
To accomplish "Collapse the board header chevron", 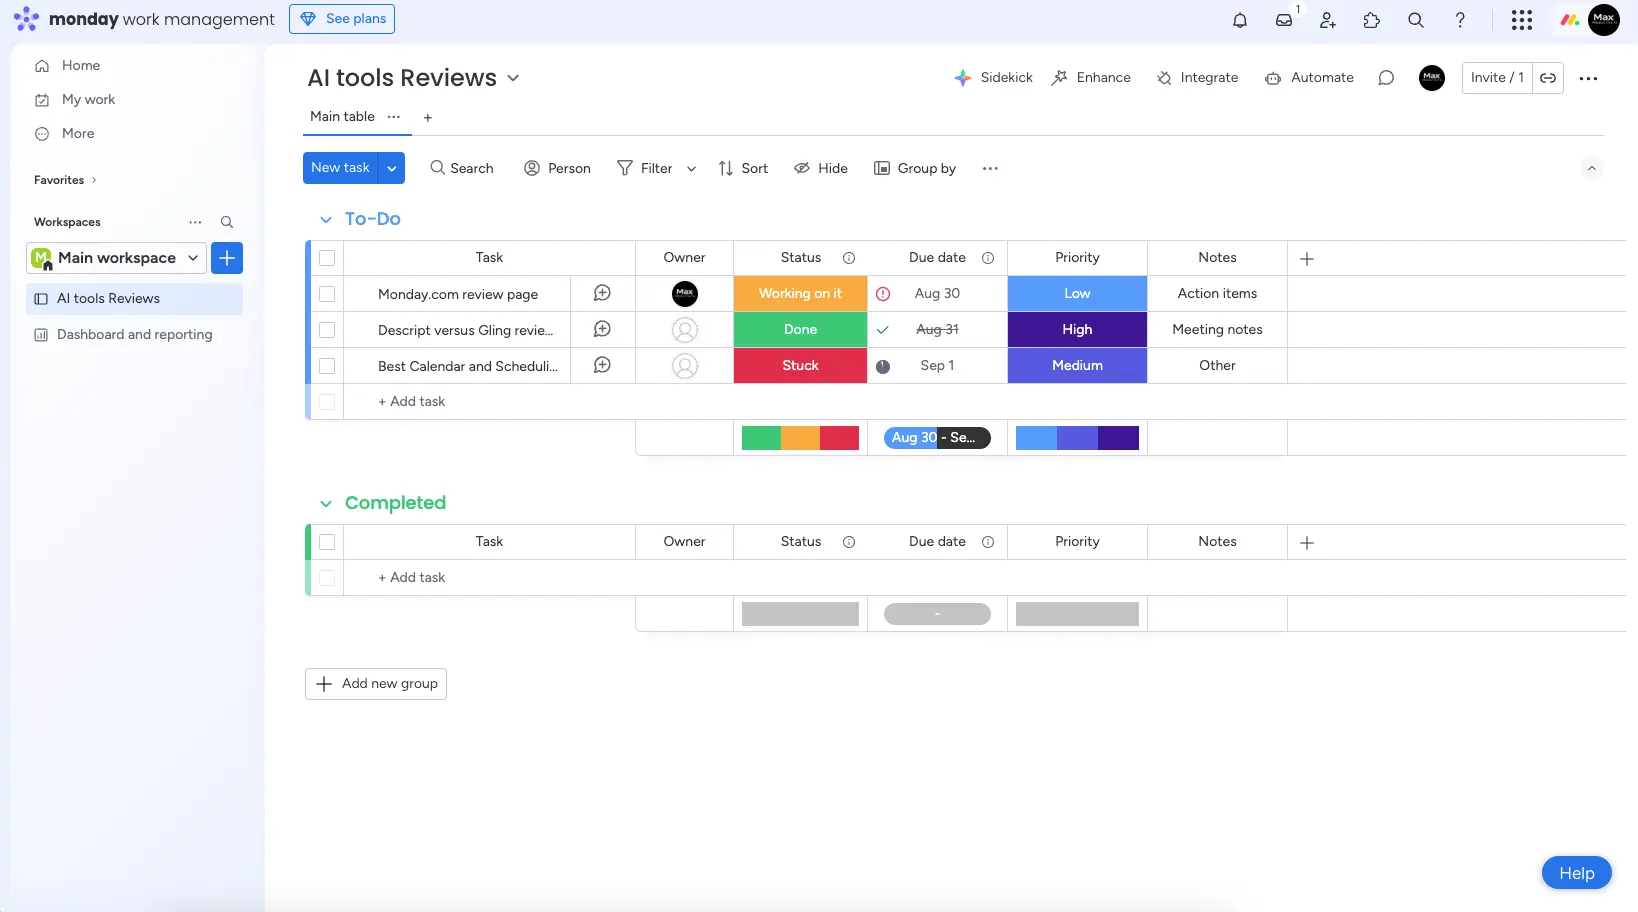I will tap(1592, 168).
